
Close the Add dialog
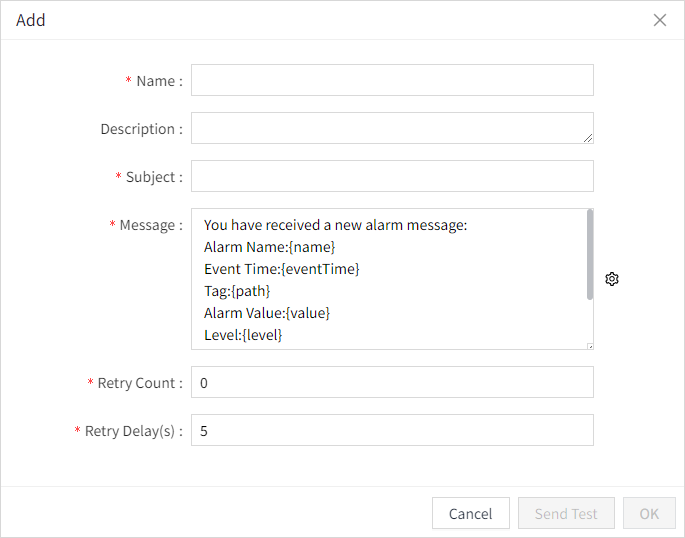point(660,20)
